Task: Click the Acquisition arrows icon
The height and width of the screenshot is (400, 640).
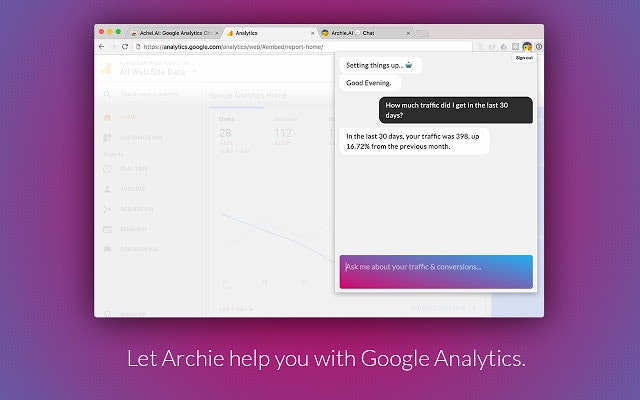Action: tap(107, 209)
